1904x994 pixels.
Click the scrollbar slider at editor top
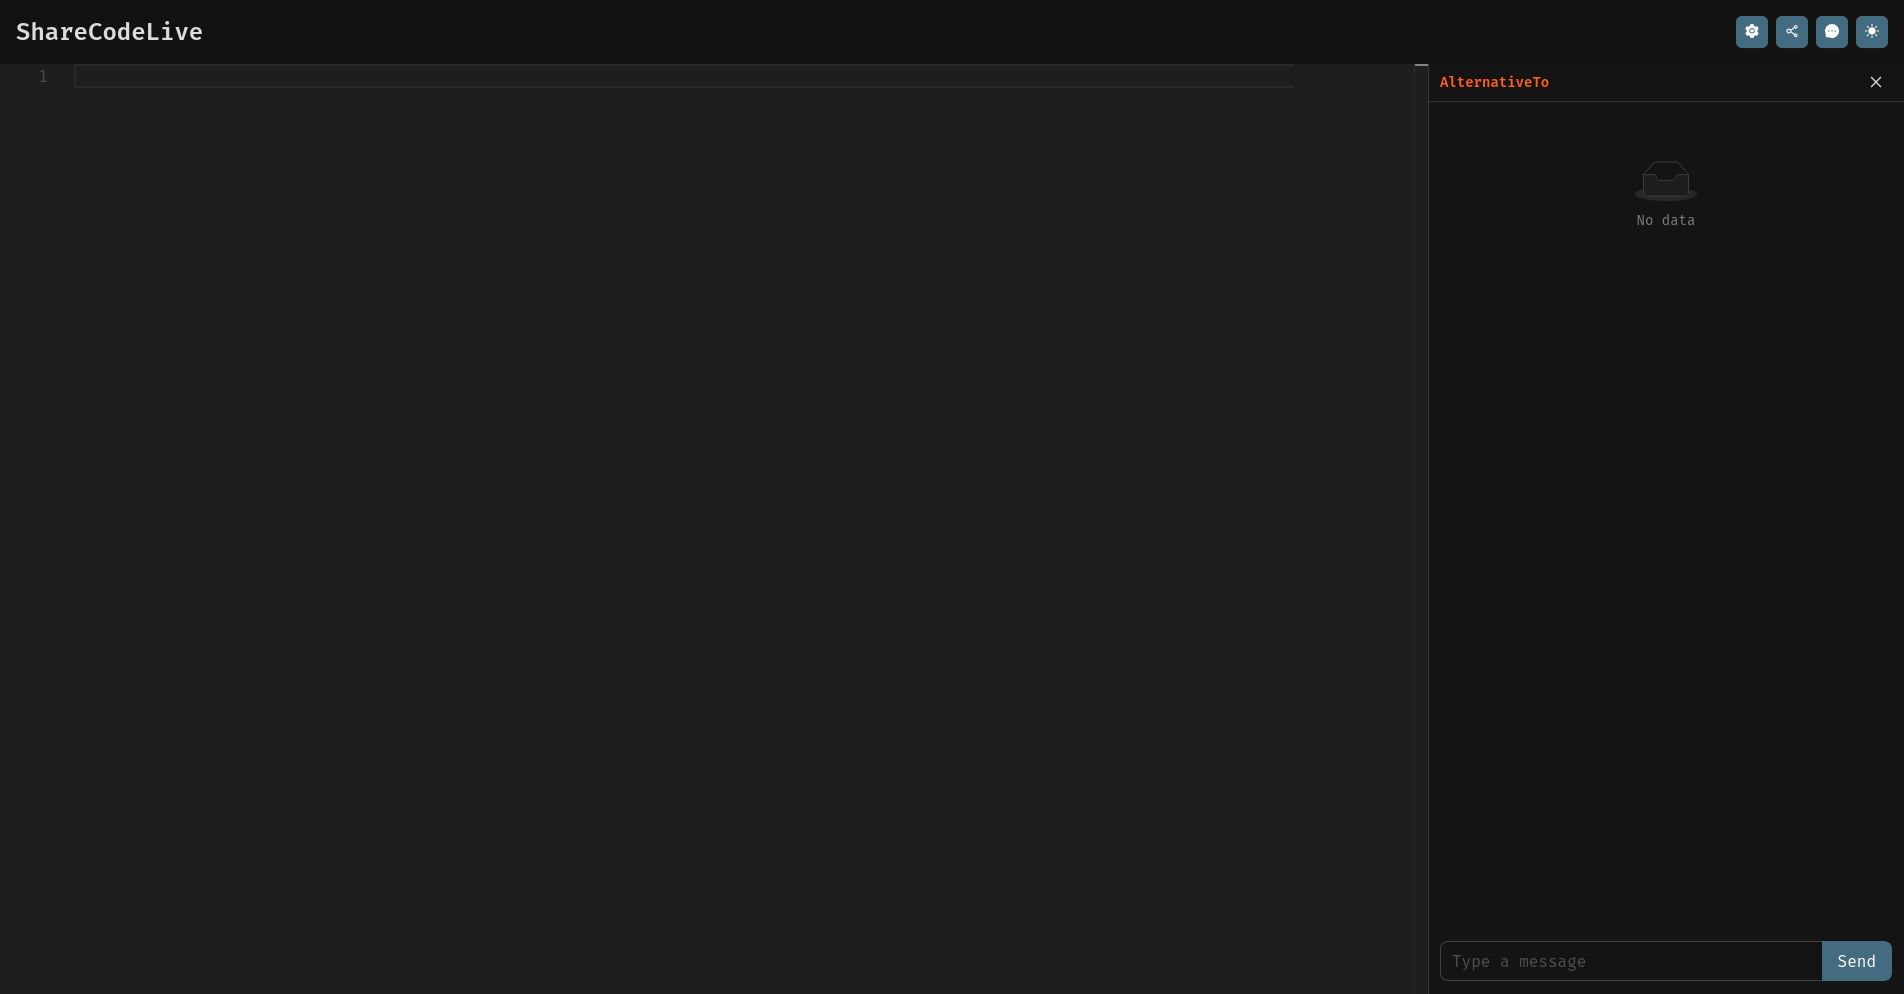(x=1421, y=65)
